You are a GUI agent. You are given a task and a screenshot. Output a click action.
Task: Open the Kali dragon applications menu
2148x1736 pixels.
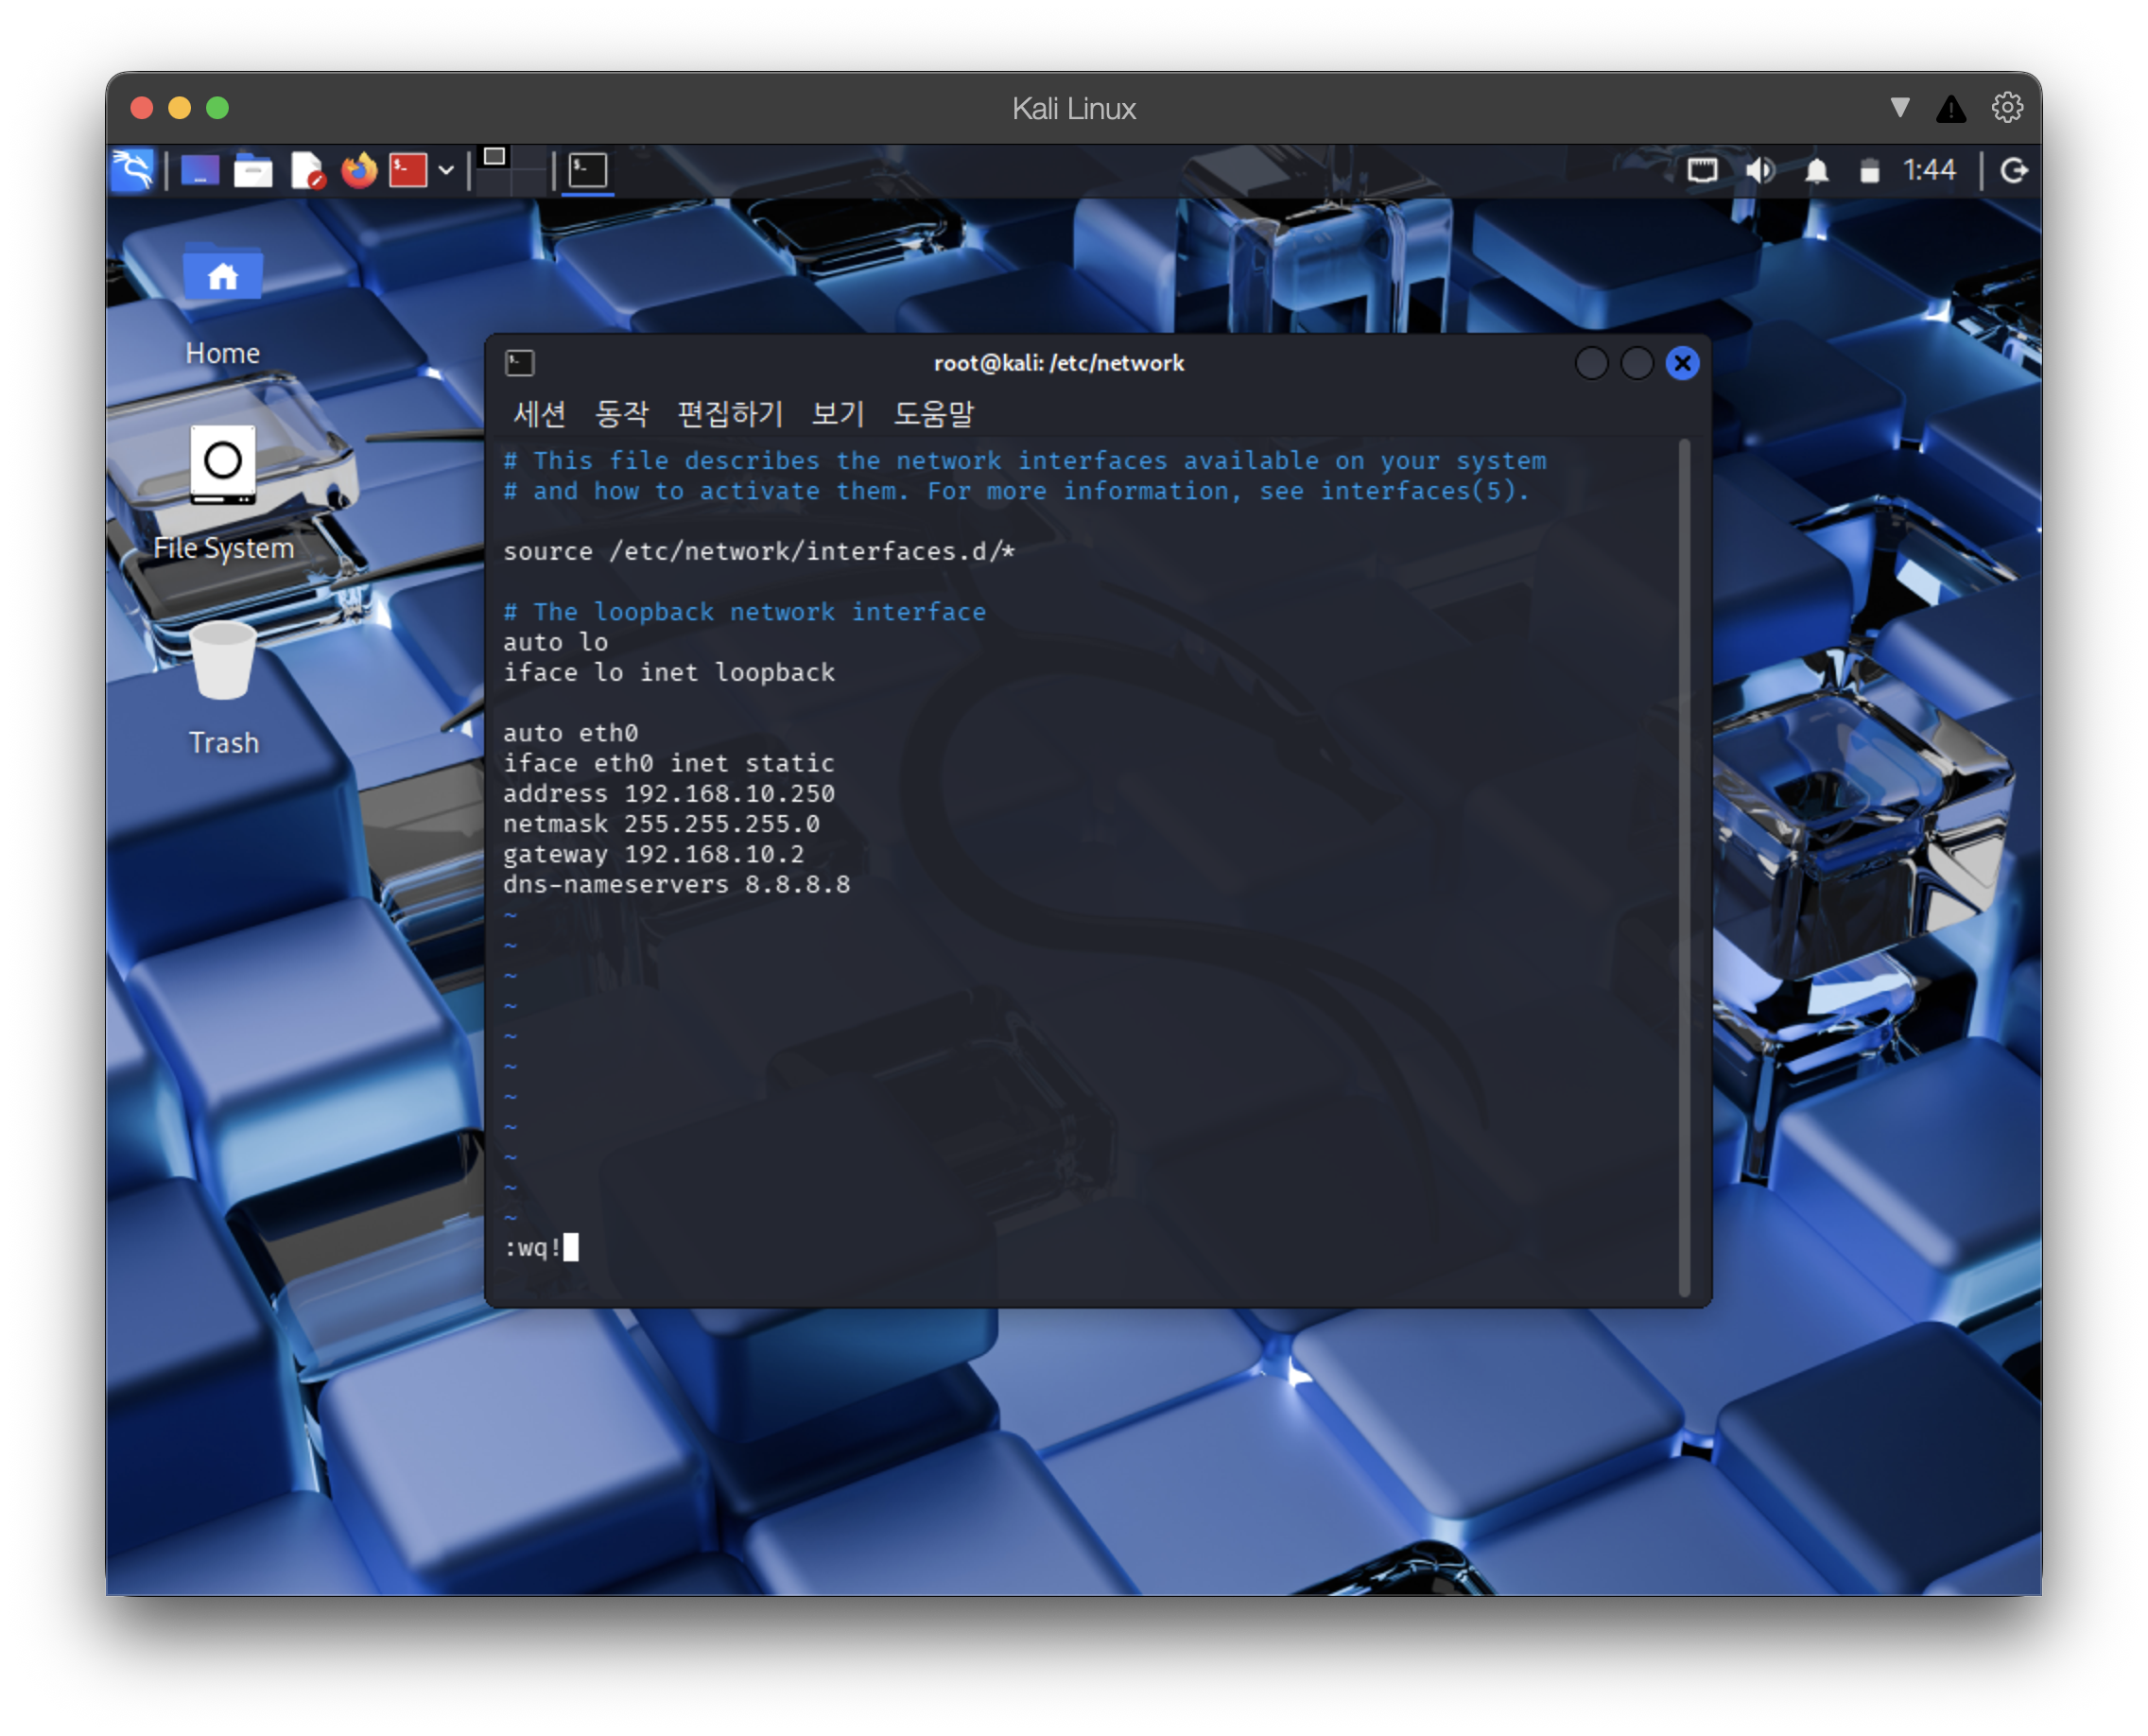point(133,169)
